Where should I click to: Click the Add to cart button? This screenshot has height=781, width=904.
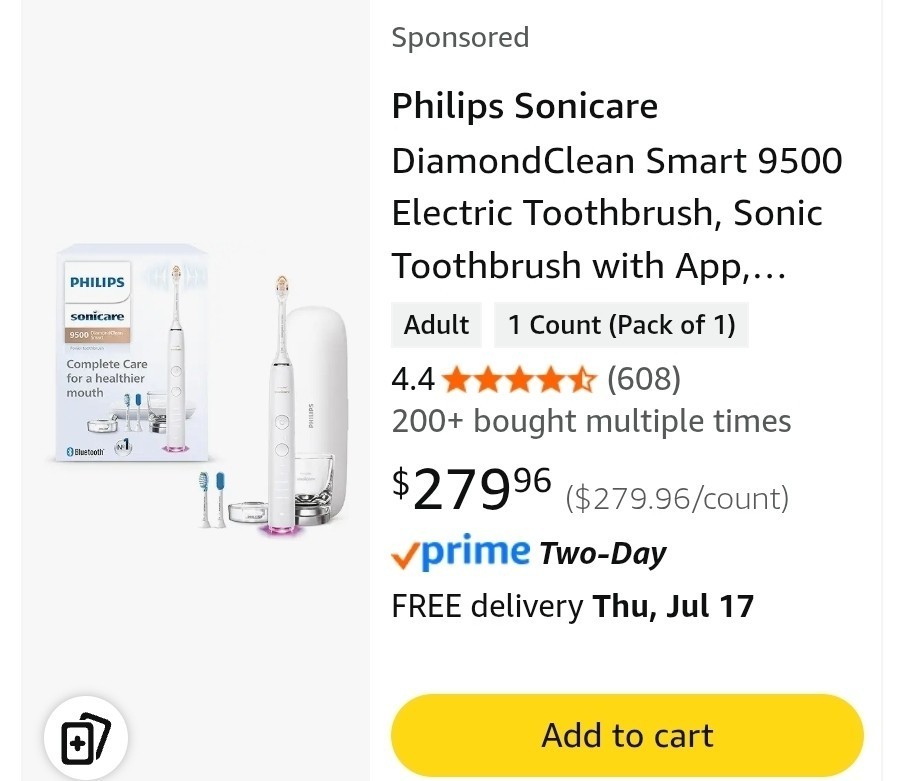tap(627, 735)
